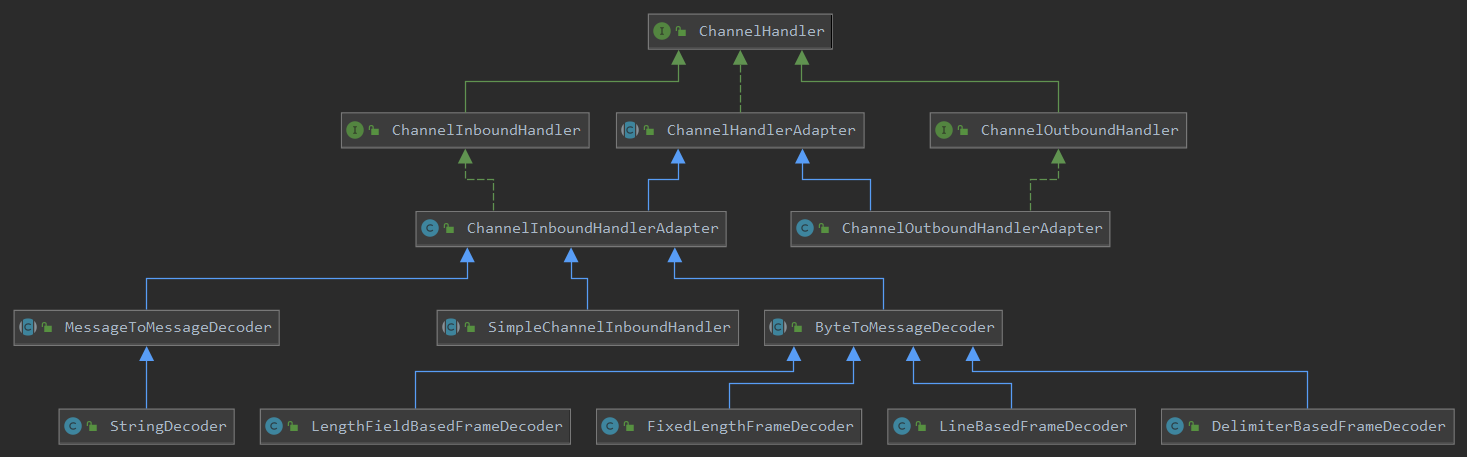Click the abstract class icon on ByteToMessageDecoder
The width and height of the screenshot is (1467, 457).
[777, 327]
